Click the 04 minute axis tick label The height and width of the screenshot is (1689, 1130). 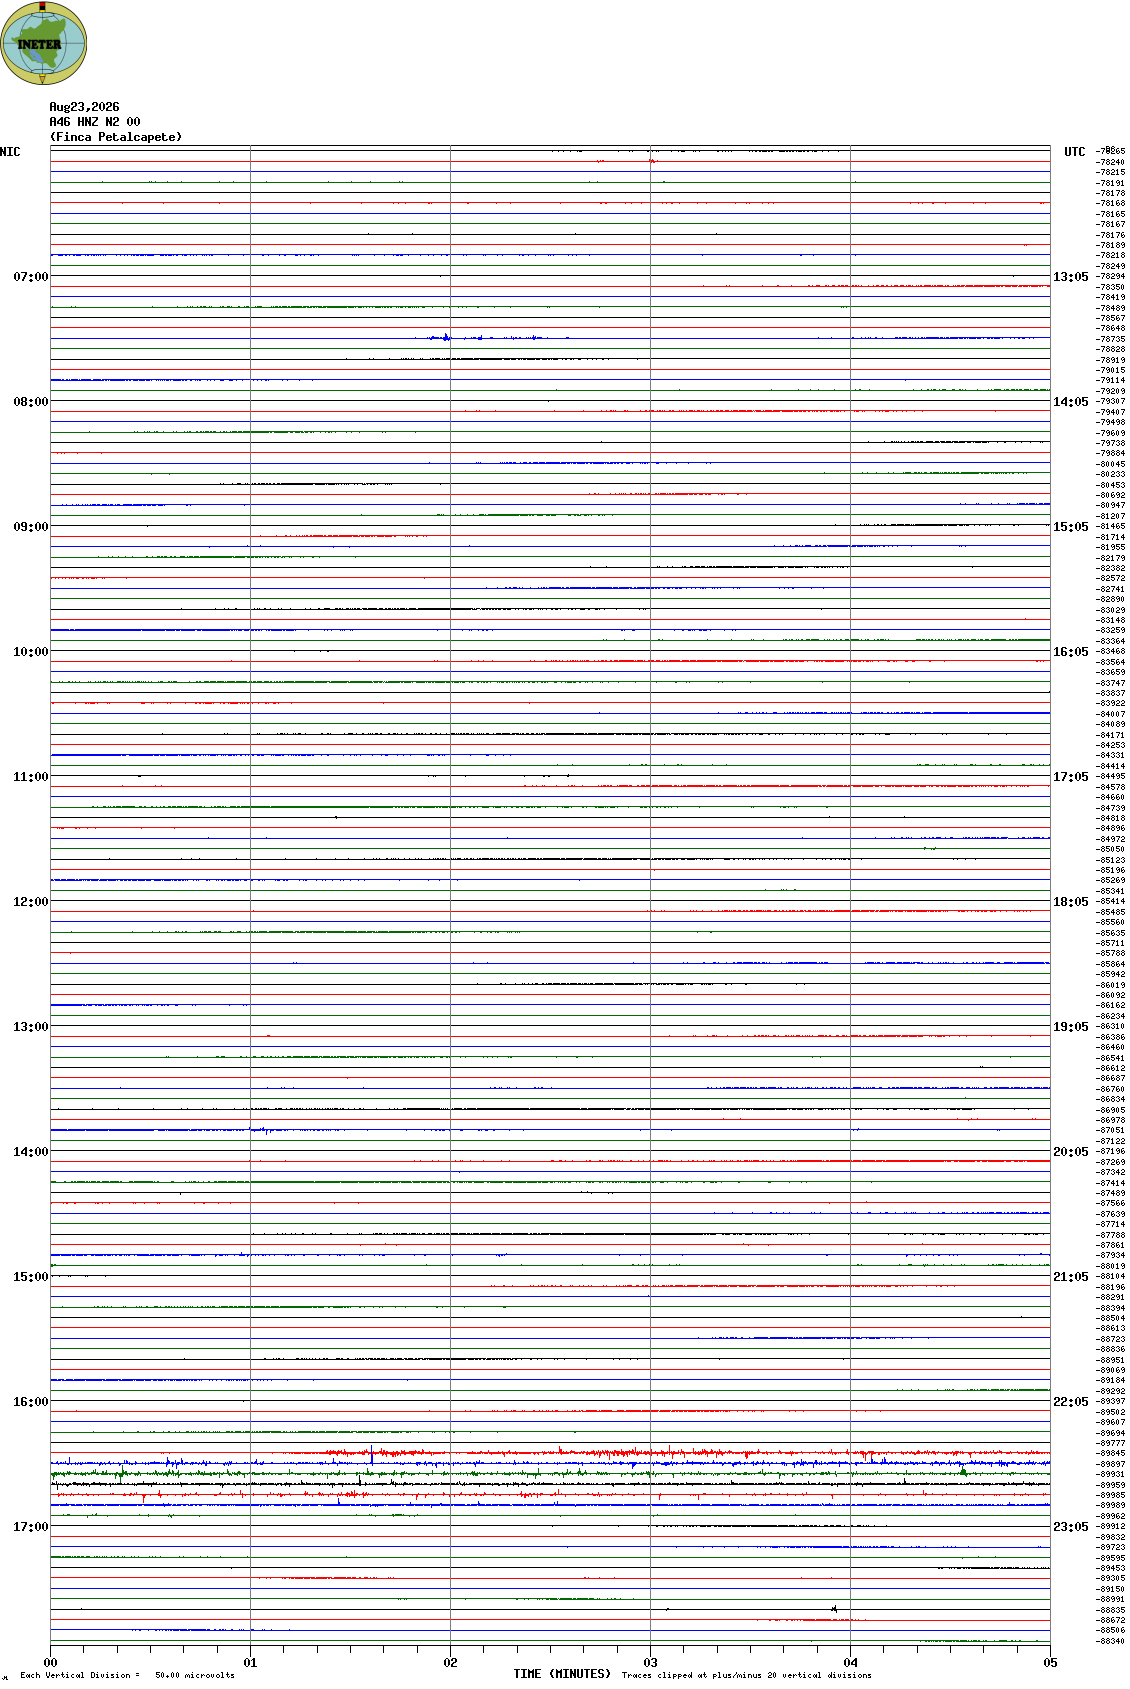click(x=850, y=1663)
